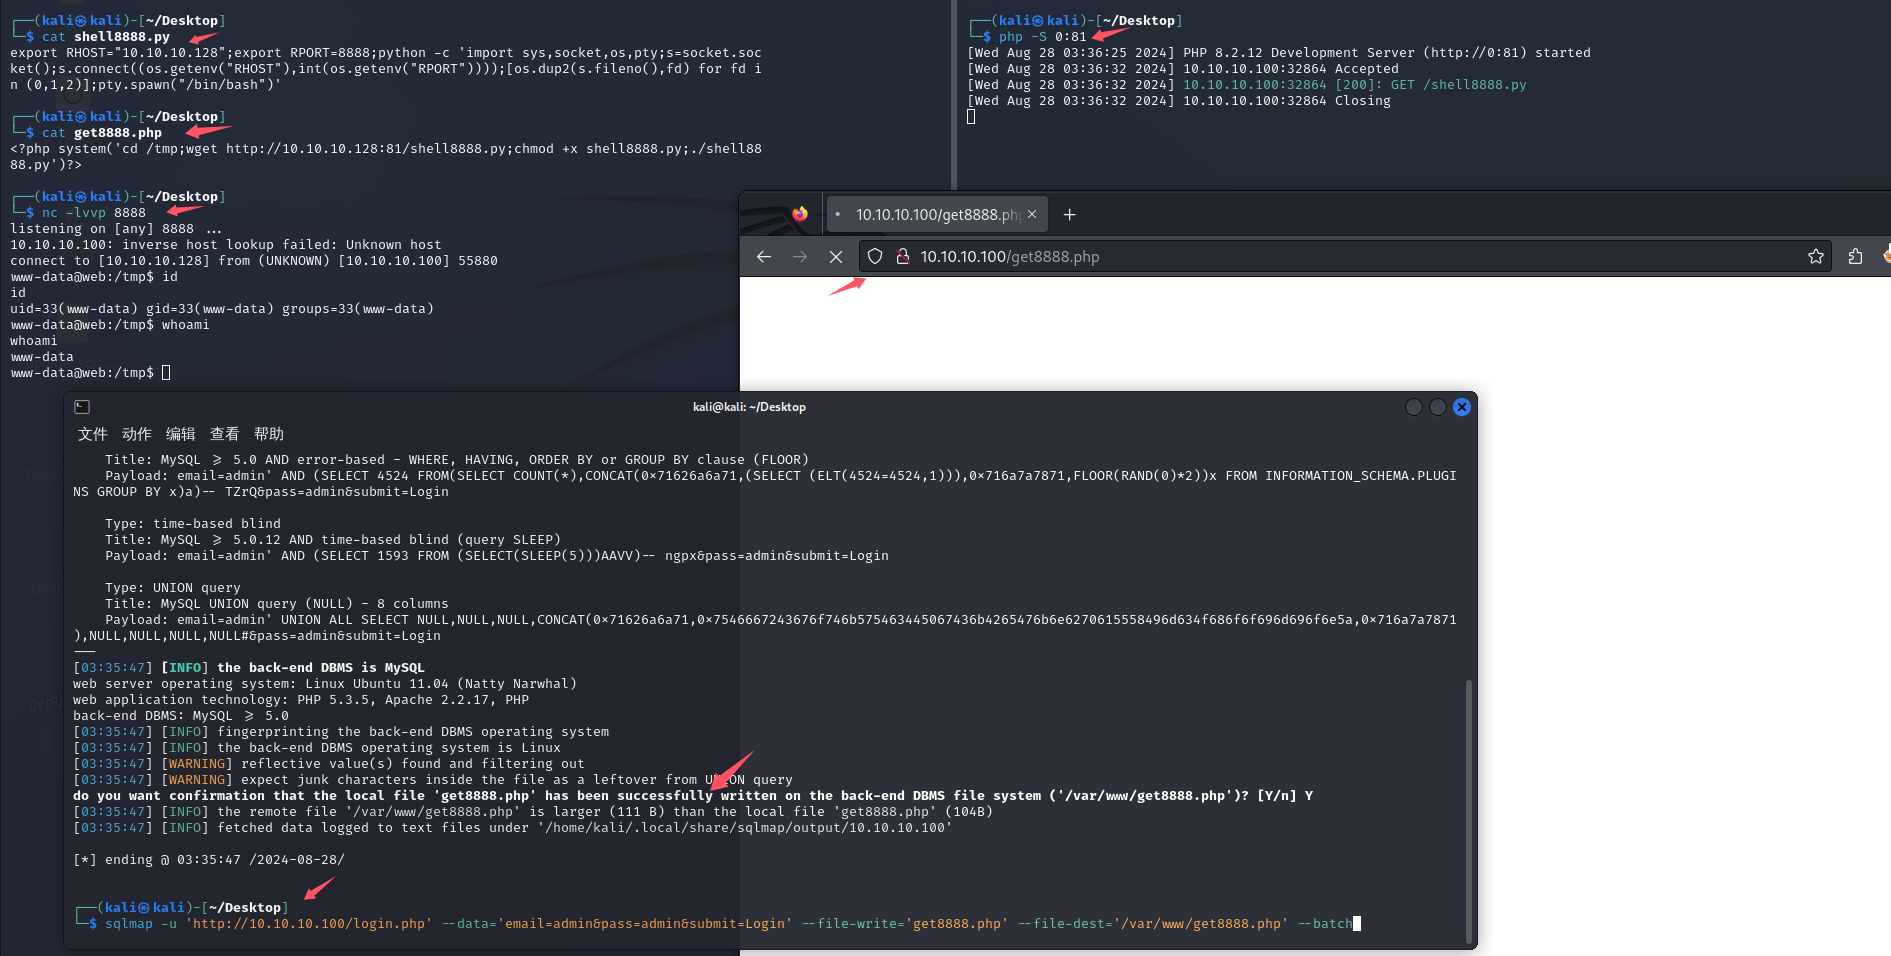Image resolution: width=1891 pixels, height=956 pixels.
Task: Open the 编辑 menu in terminal window
Action: tap(181, 434)
